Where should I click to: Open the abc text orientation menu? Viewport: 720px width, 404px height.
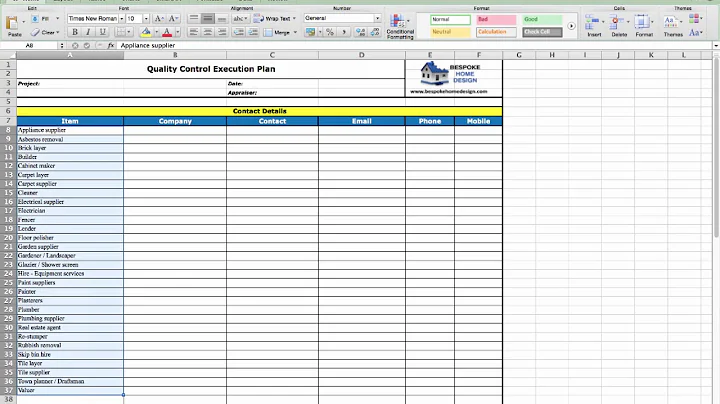point(240,19)
